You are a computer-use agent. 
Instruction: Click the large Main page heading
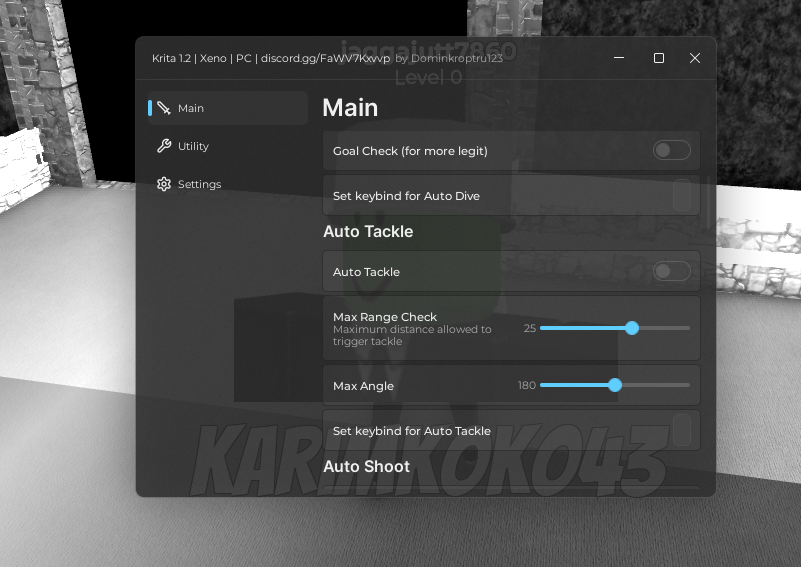[350, 108]
